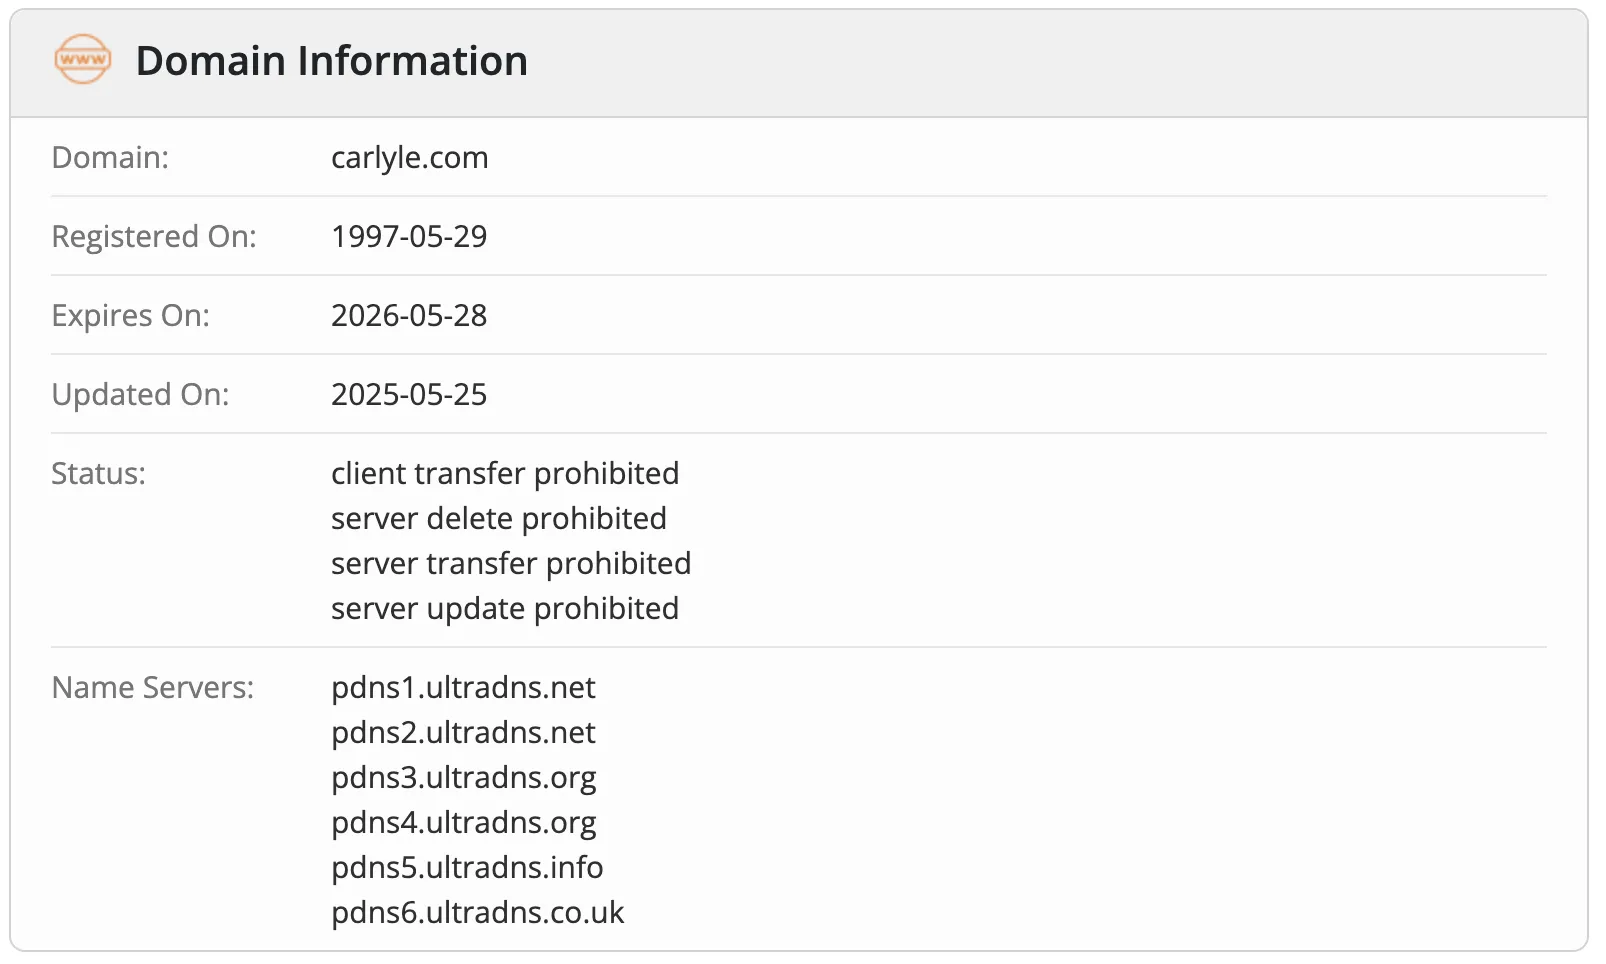
Task: Click name server pdns6.ultradns.co.uk
Action: (478, 913)
